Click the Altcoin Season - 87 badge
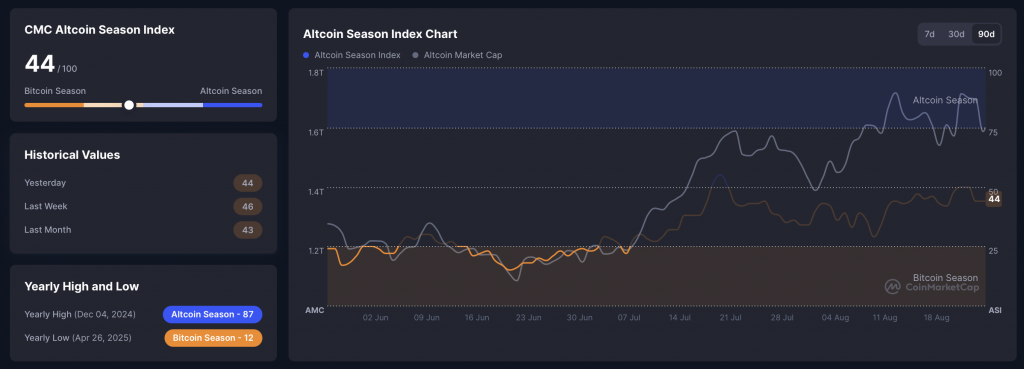Screen dimensions: 1024x369 (212, 315)
